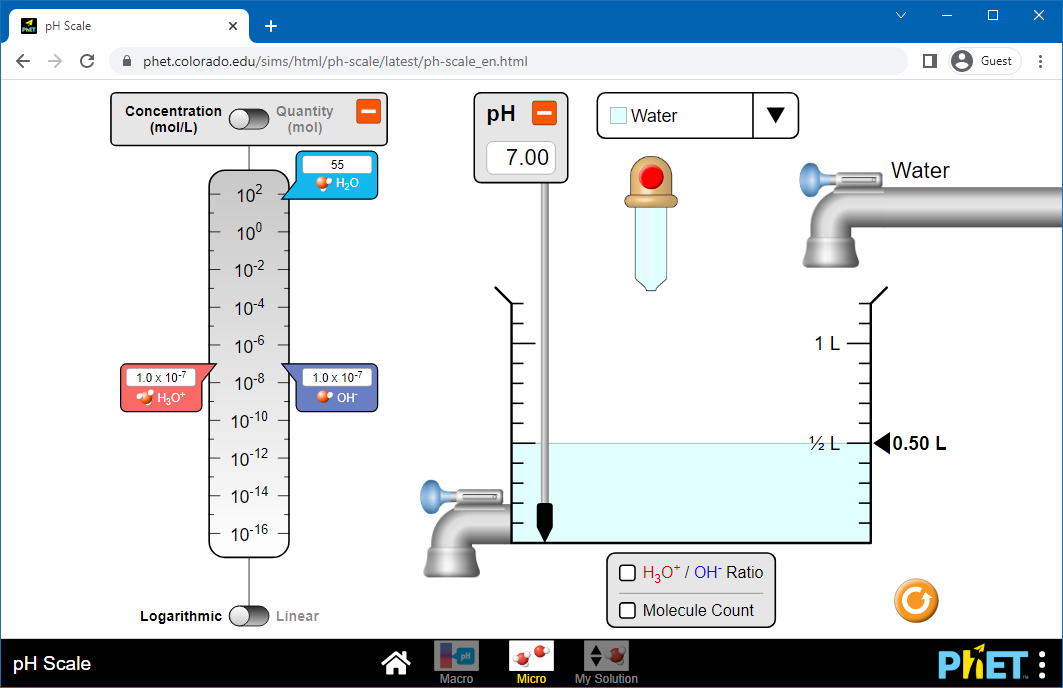Image resolution: width=1063 pixels, height=688 pixels.
Task: Enable the Molecule Count checkbox
Action: coord(628,610)
